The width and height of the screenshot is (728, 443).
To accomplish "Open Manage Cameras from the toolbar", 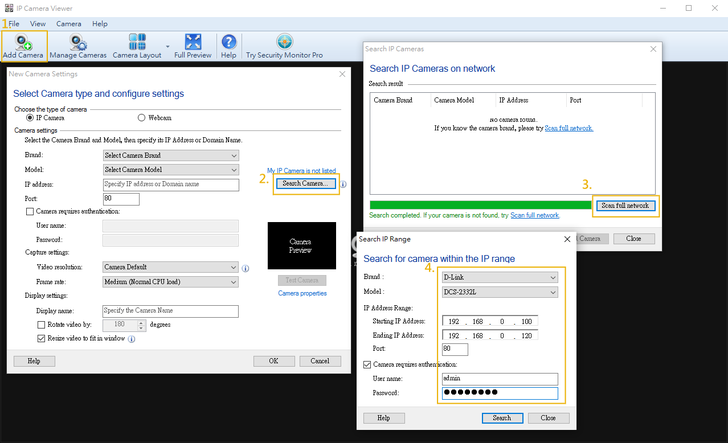I will click(x=78, y=44).
